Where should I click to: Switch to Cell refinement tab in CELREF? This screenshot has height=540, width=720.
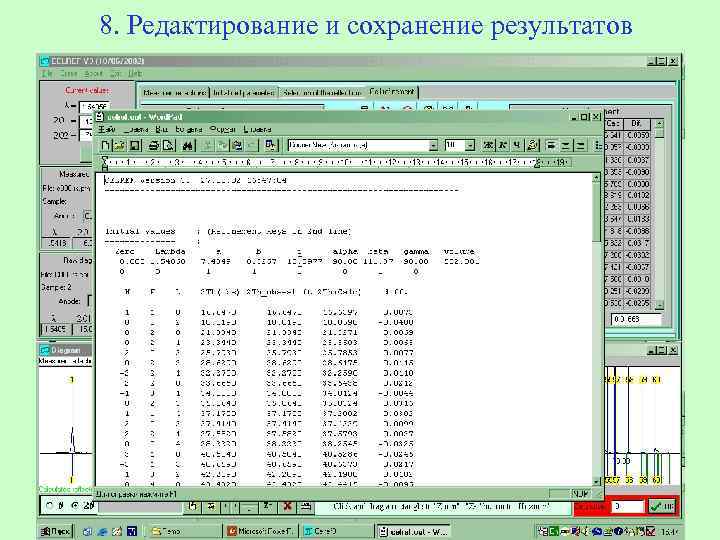392,92
